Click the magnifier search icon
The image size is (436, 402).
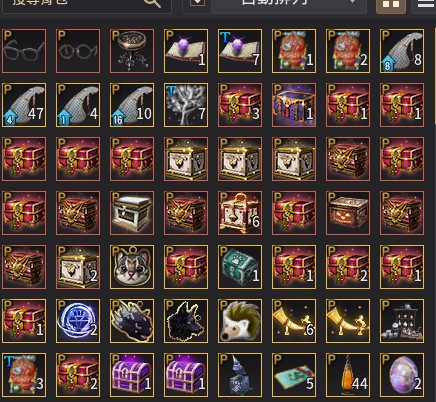coord(152,3)
